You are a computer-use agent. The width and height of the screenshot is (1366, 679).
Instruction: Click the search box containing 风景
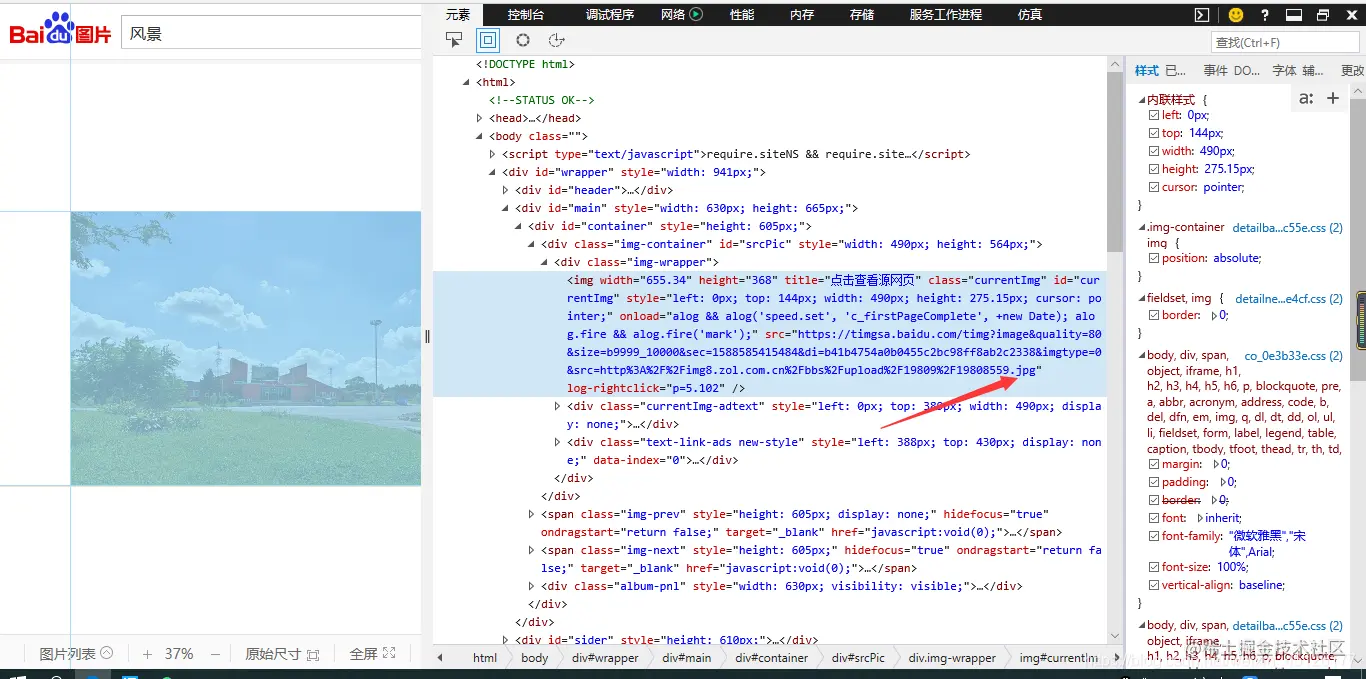(271, 32)
